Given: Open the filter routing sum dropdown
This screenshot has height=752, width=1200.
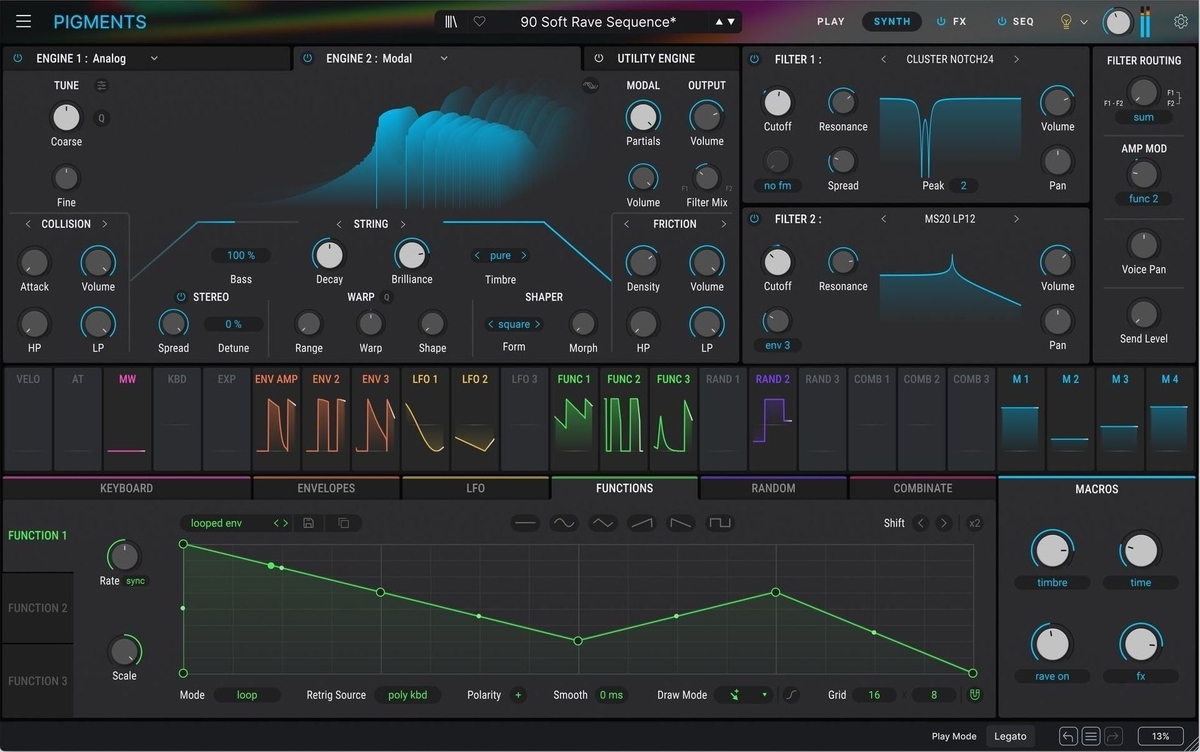Looking at the screenshot, I should [1144, 117].
